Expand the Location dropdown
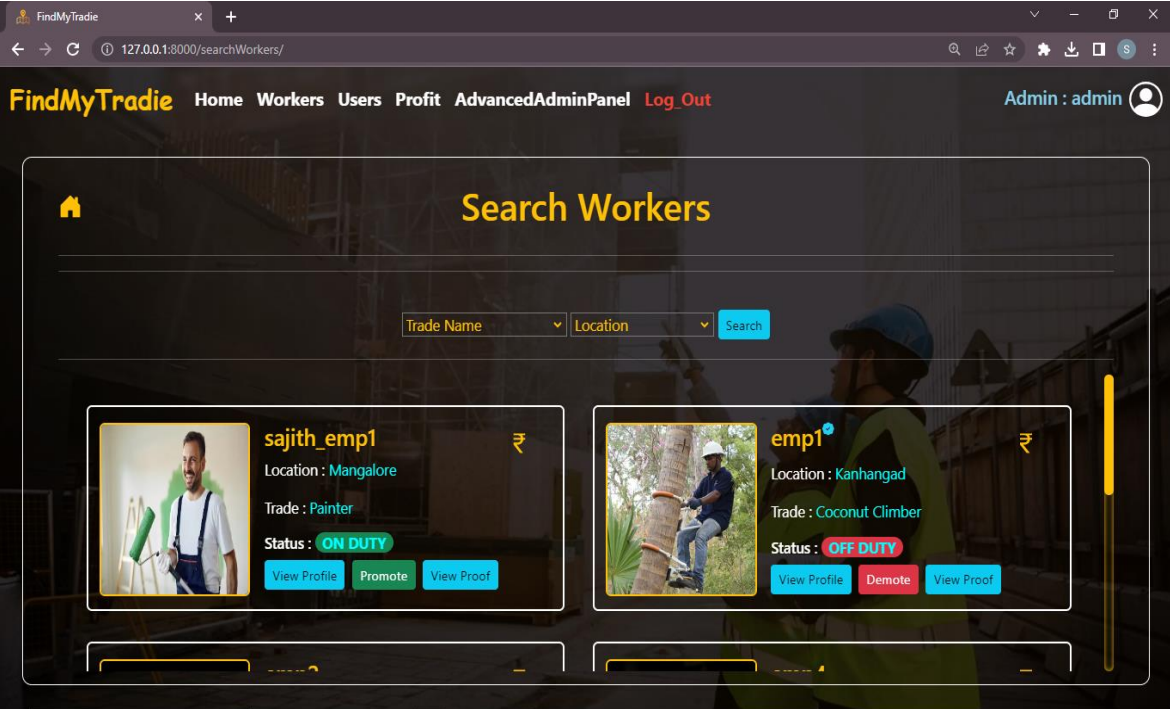 [x=641, y=325]
